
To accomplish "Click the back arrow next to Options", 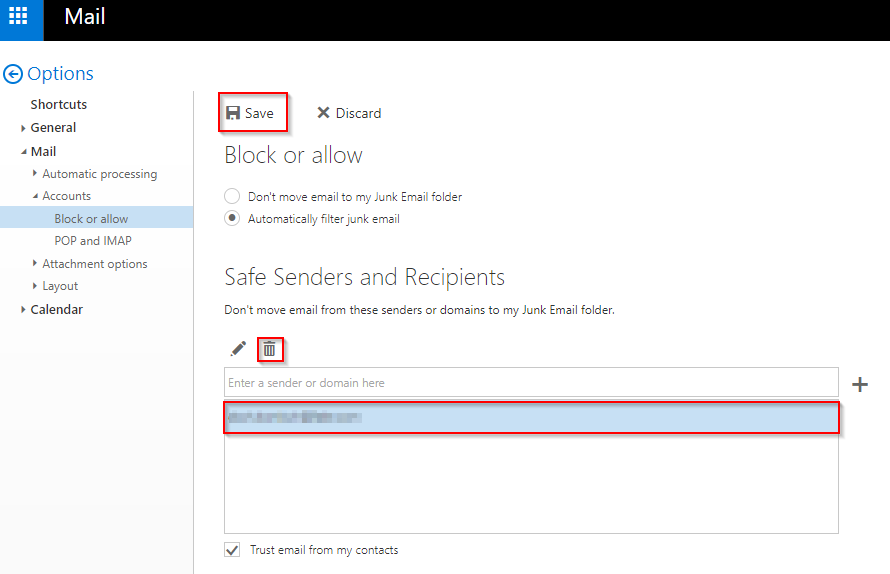I will click(13, 74).
